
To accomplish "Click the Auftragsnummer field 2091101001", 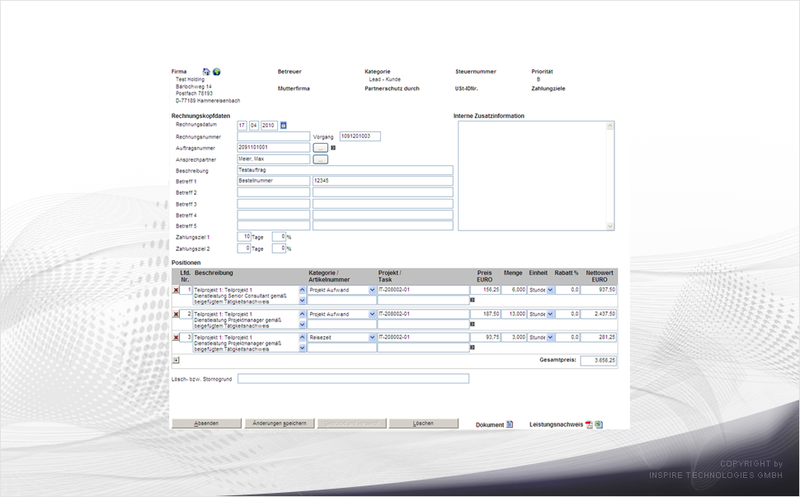I will click(273, 147).
